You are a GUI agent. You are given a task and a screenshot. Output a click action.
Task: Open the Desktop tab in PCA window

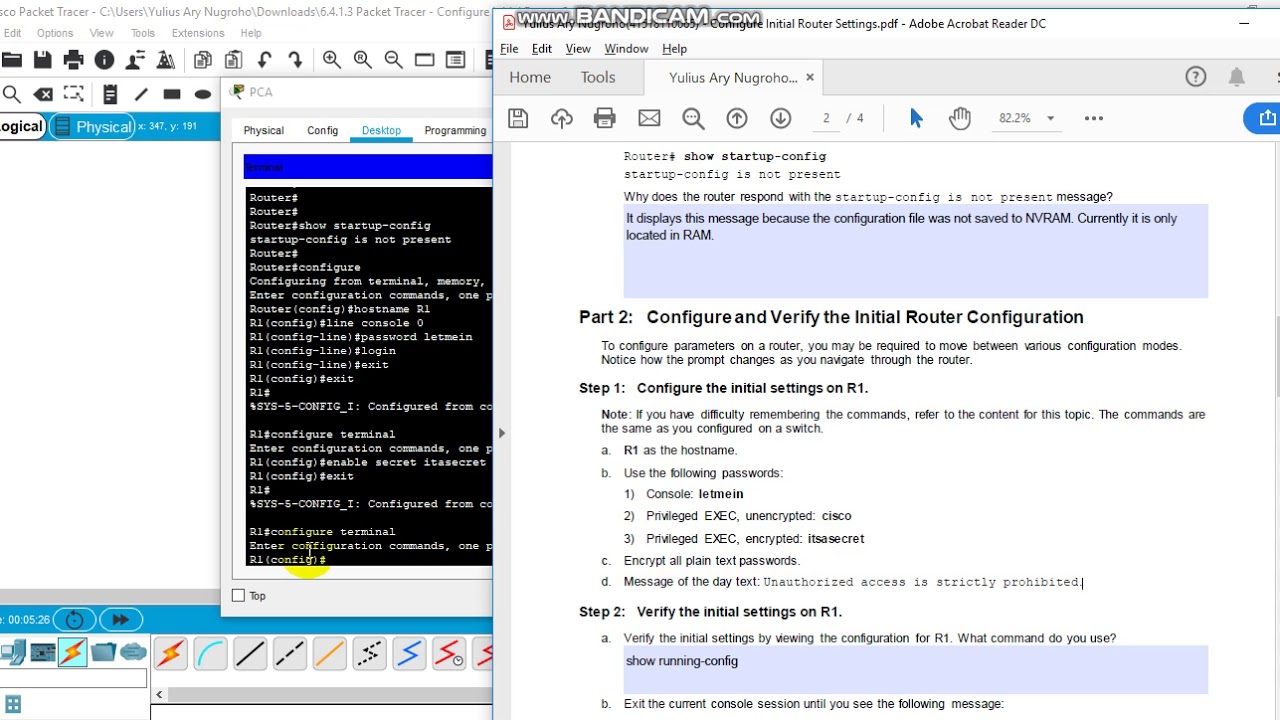(381, 130)
